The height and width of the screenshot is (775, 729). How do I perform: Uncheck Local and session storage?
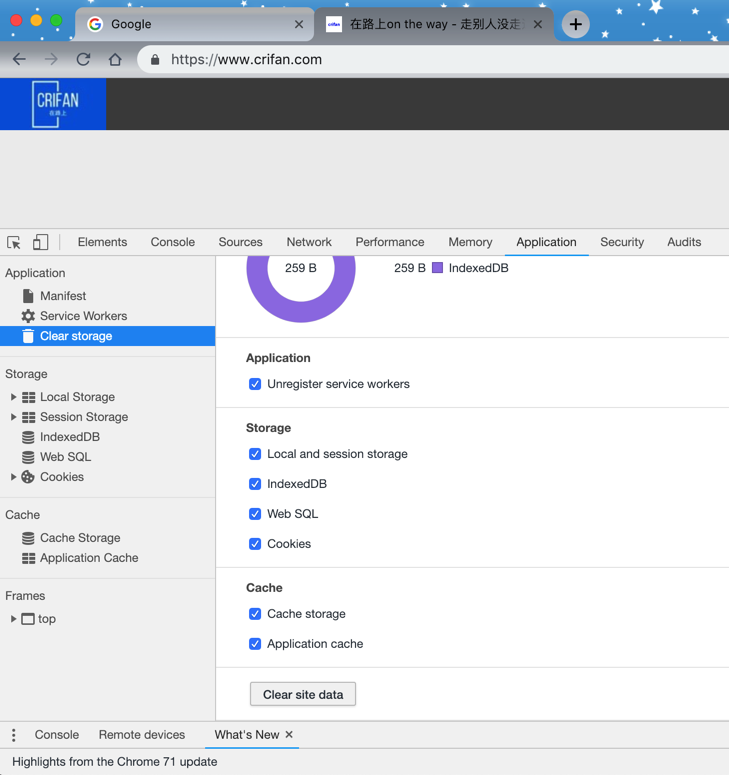[x=255, y=454]
